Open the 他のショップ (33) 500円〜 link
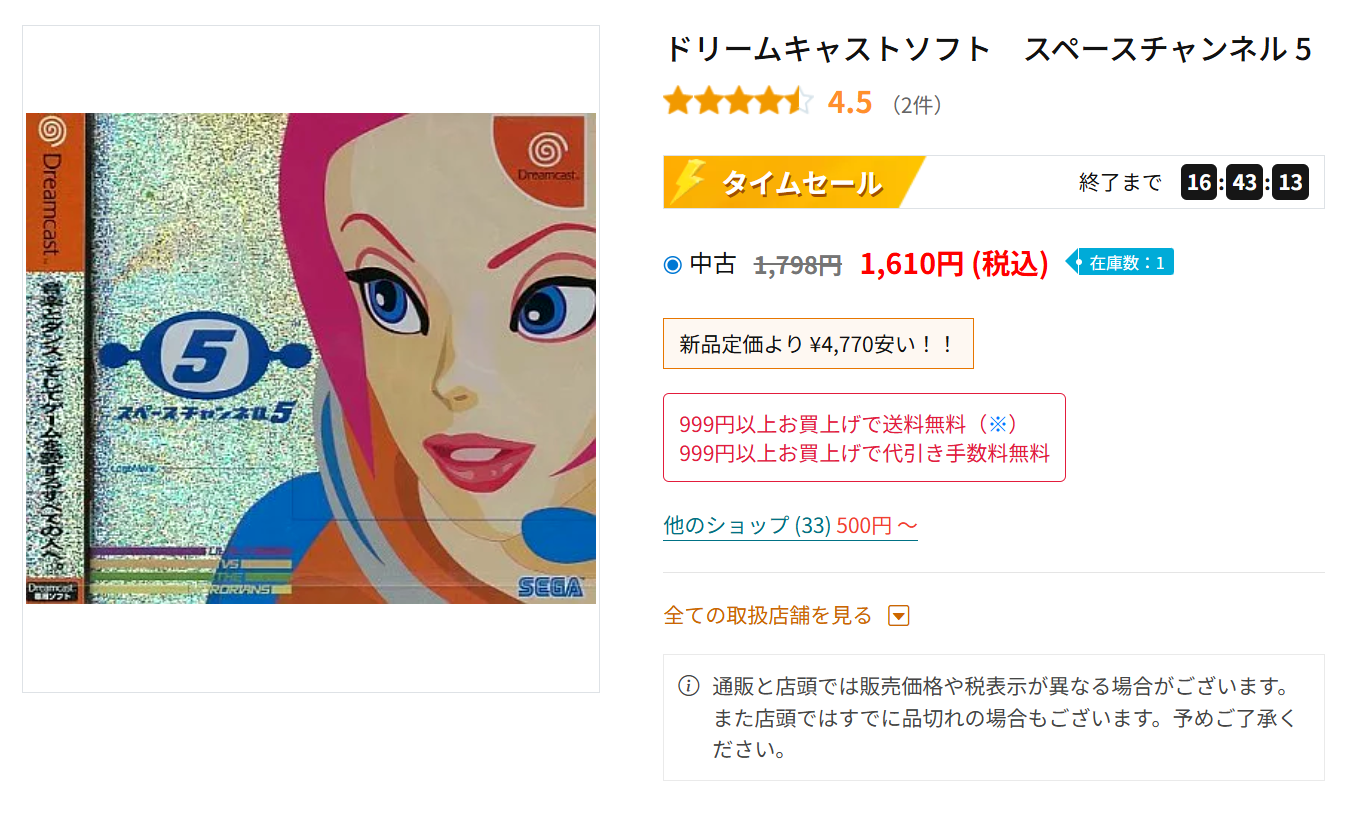This screenshot has width=1354, height=820. 790,525
